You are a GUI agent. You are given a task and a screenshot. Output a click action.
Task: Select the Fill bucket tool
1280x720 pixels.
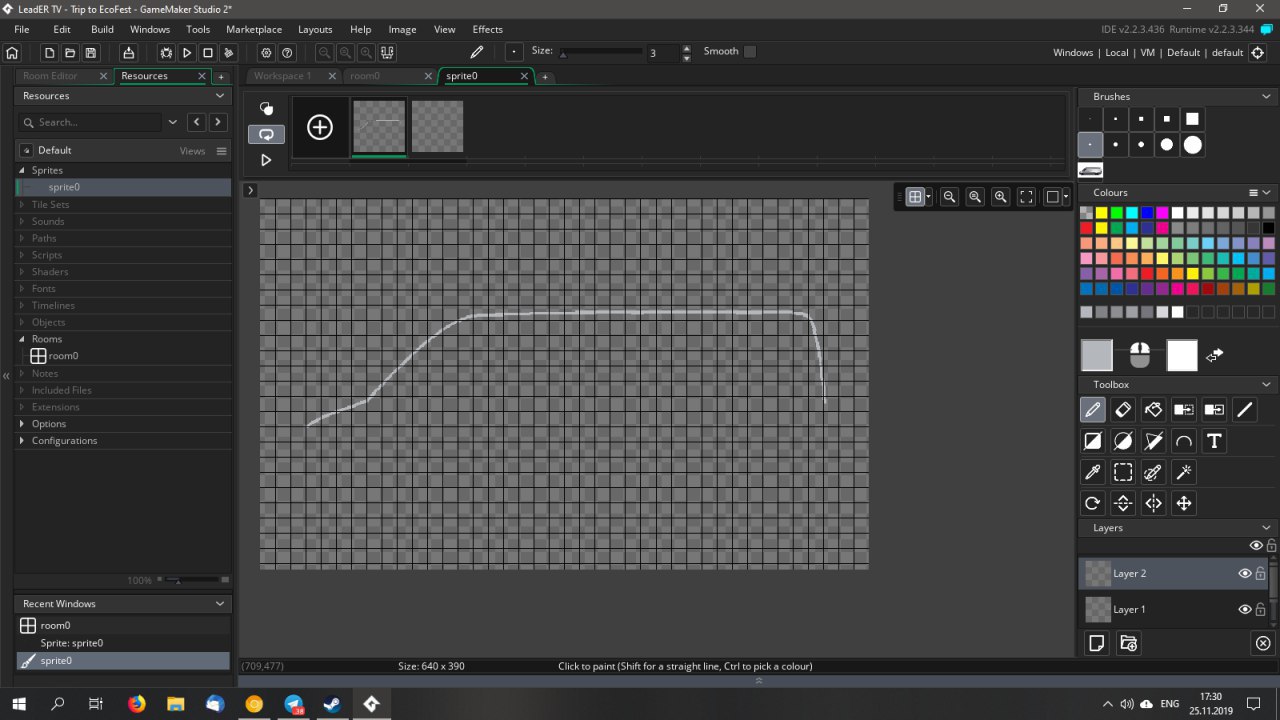[x=1153, y=409]
